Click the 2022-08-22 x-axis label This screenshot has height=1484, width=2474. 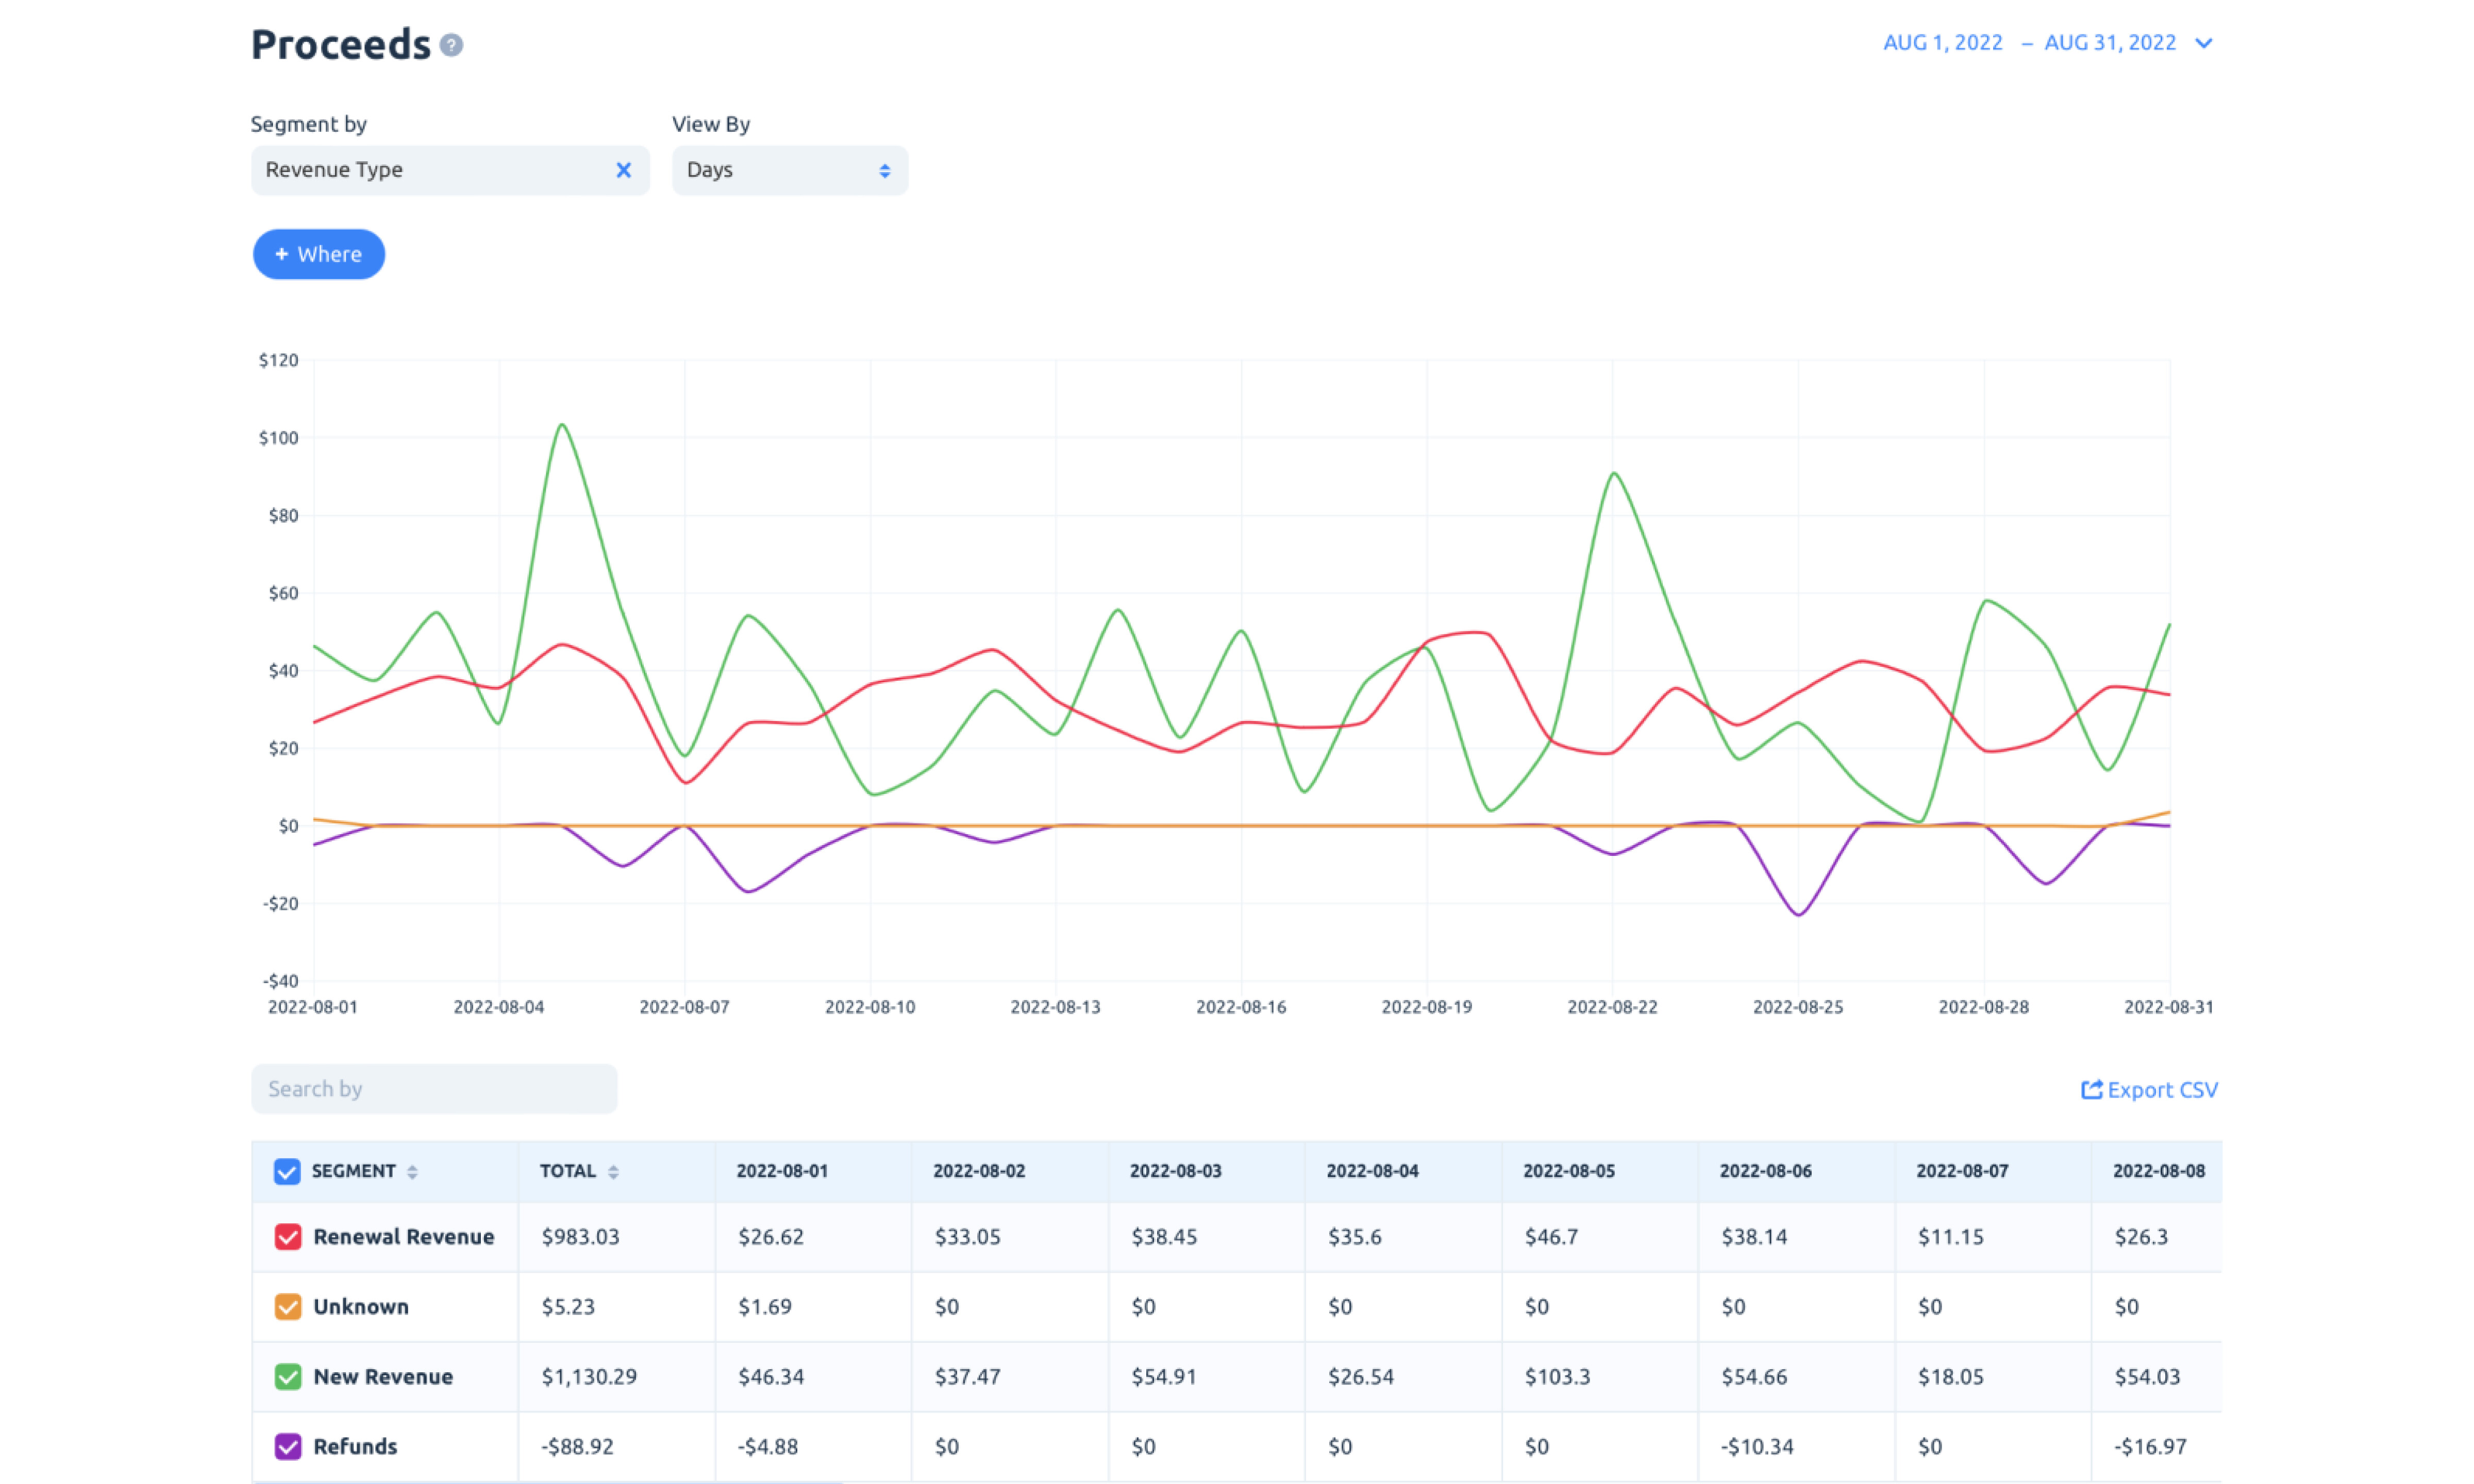click(x=1612, y=1007)
